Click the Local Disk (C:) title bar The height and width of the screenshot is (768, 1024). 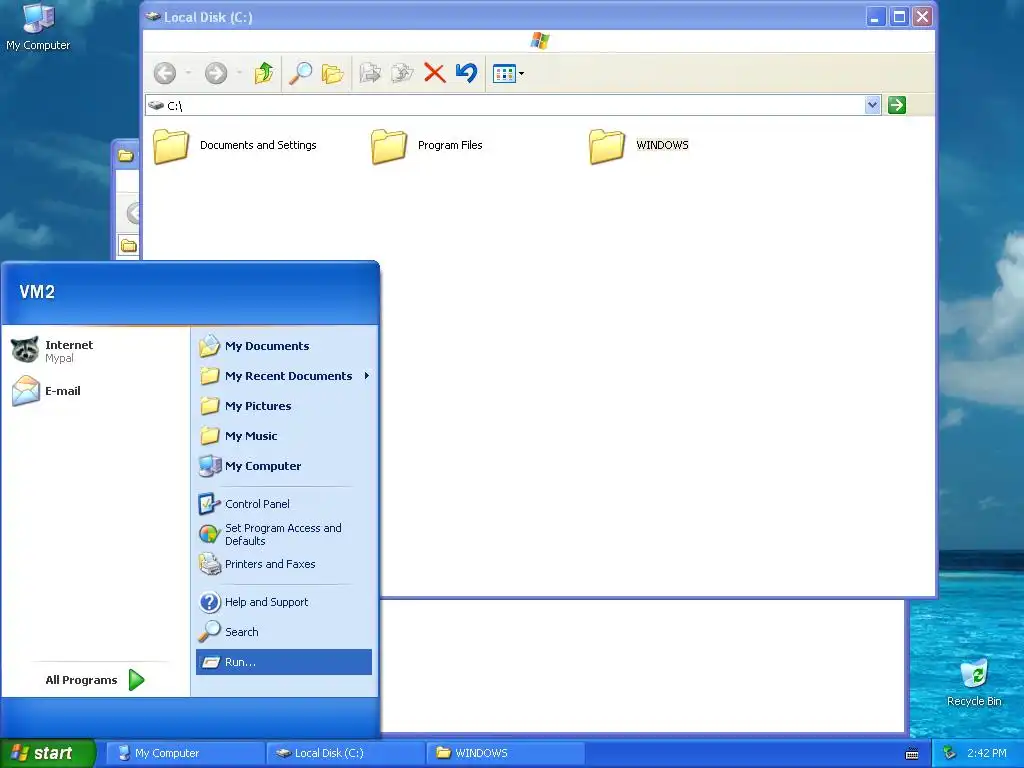(503, 17)
